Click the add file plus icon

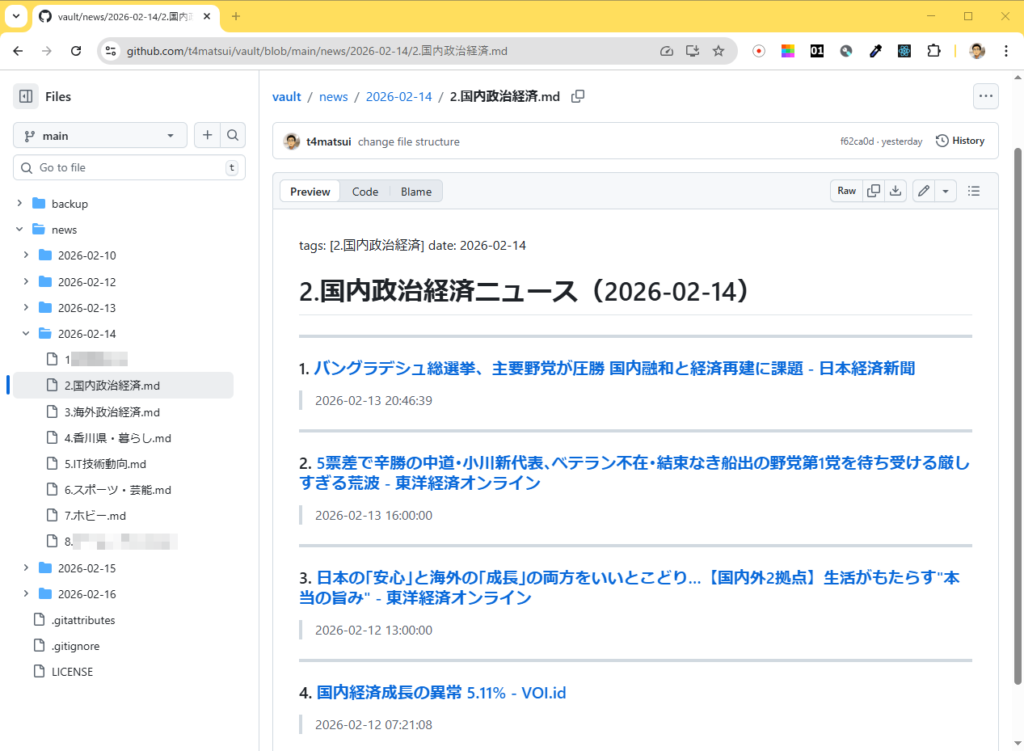tap(207, 136)
